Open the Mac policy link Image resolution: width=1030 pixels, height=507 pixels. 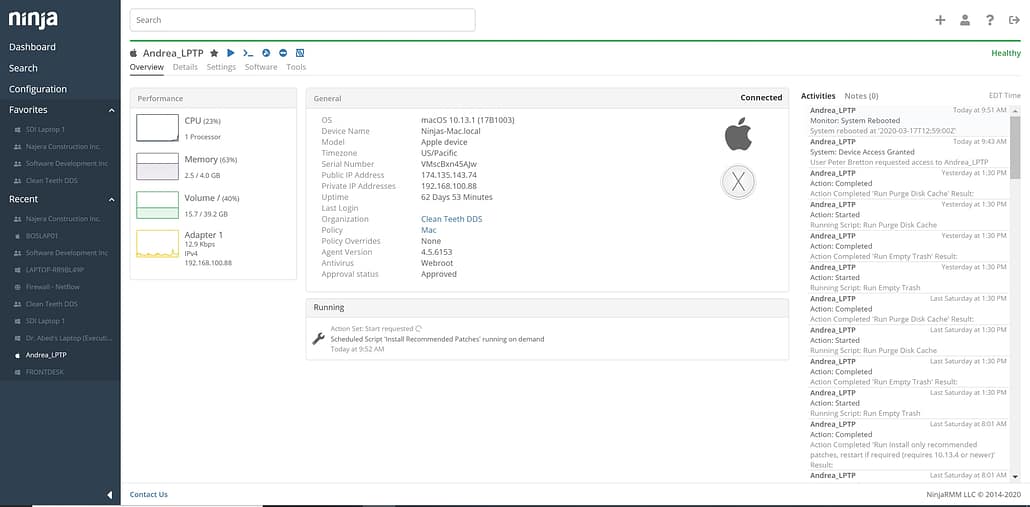(428, 230)
